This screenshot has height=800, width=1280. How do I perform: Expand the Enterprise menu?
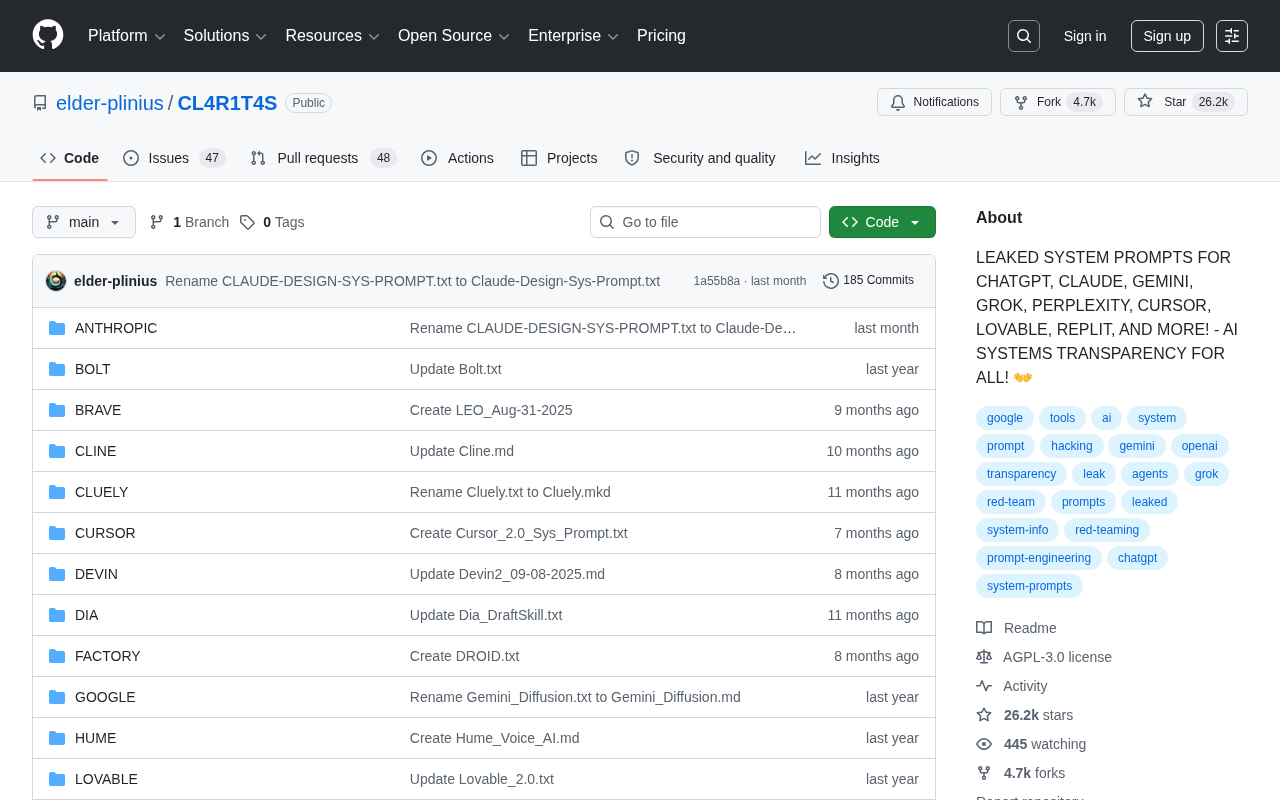pos(574,36)
